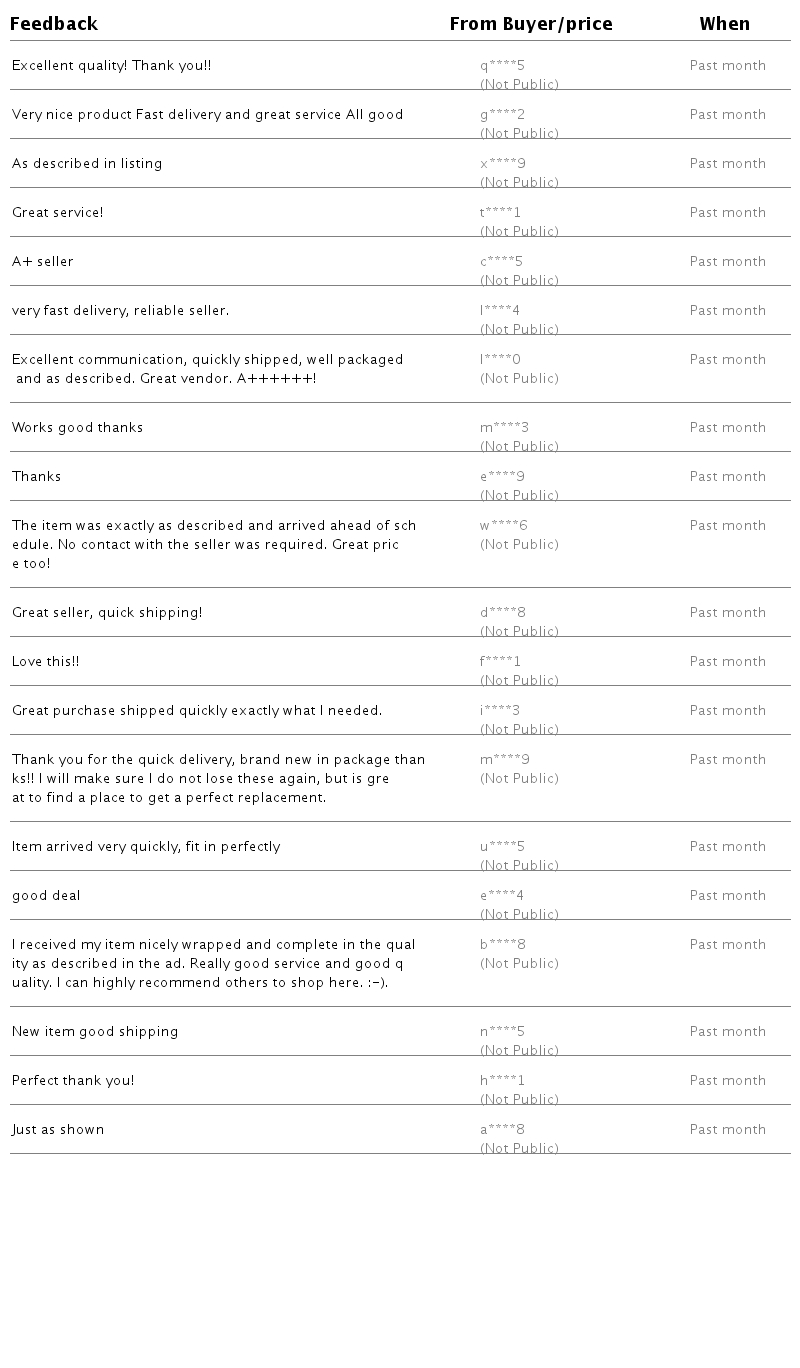
Task: Select the 'Great service!' feedback comment
Action: pos(58,213)
